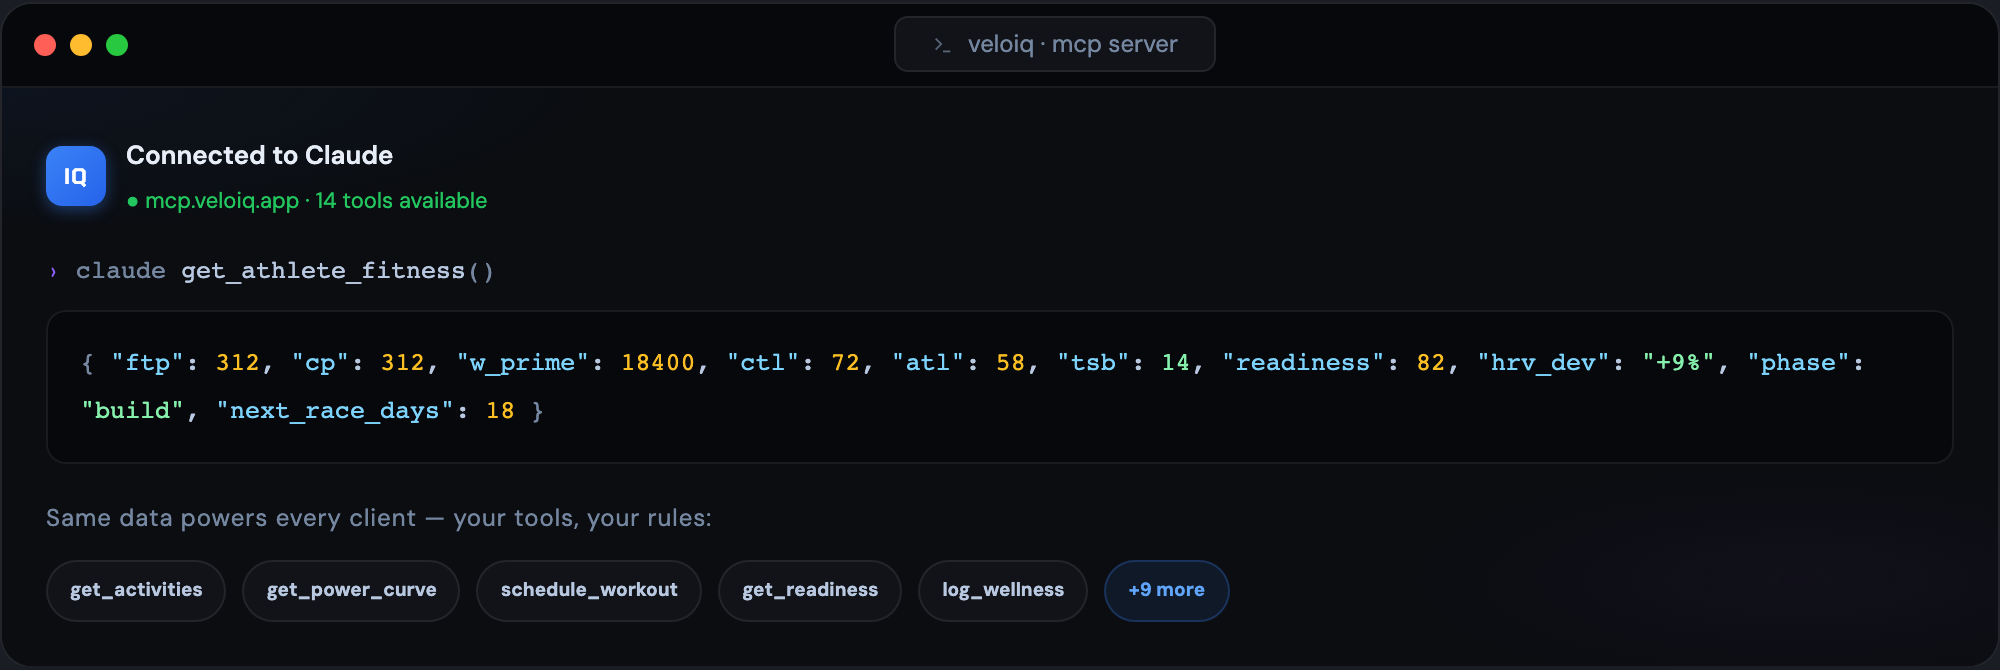
Task: Click the 72 ctl value
Action: 846,363
